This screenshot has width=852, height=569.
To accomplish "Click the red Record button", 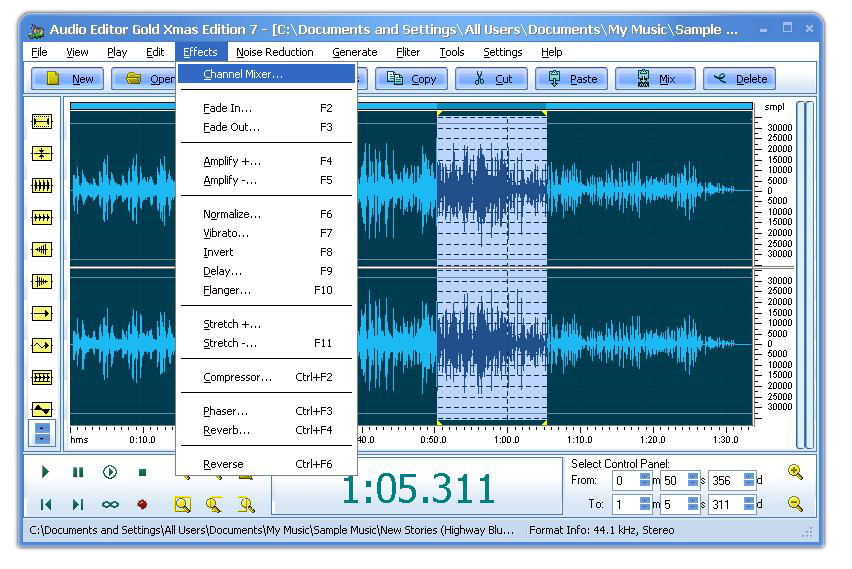I will [x=142, y=504].
